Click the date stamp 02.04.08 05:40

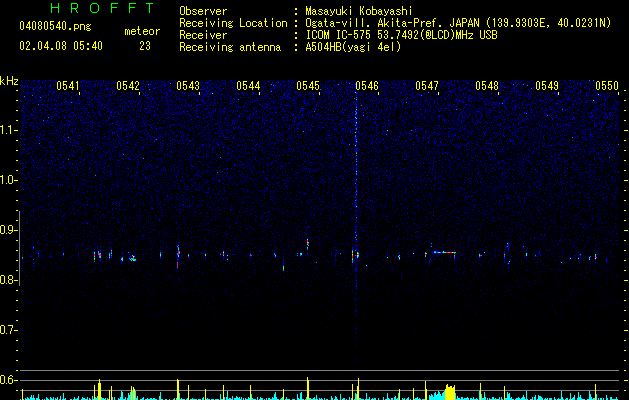point(61,46)
